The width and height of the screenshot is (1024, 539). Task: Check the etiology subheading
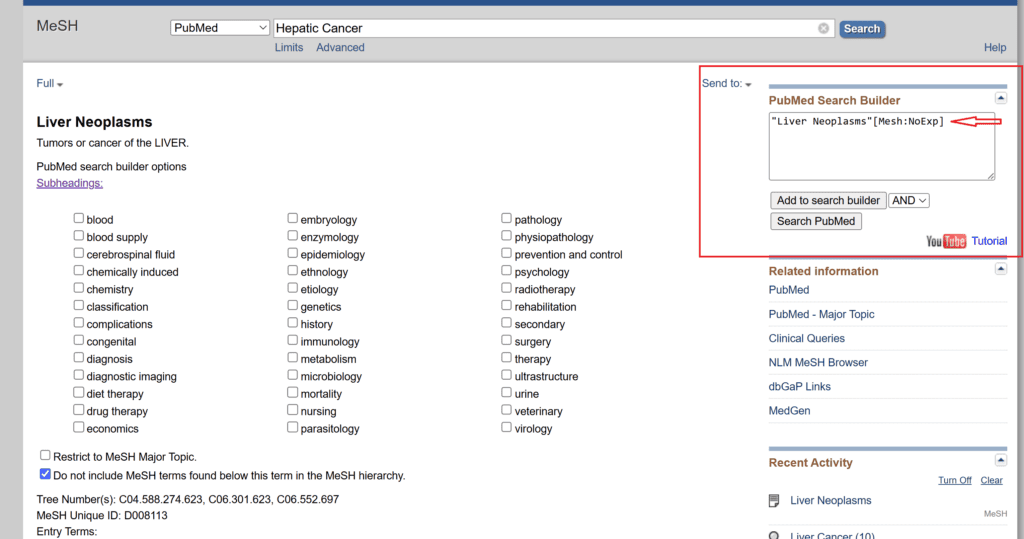point(293,288)
